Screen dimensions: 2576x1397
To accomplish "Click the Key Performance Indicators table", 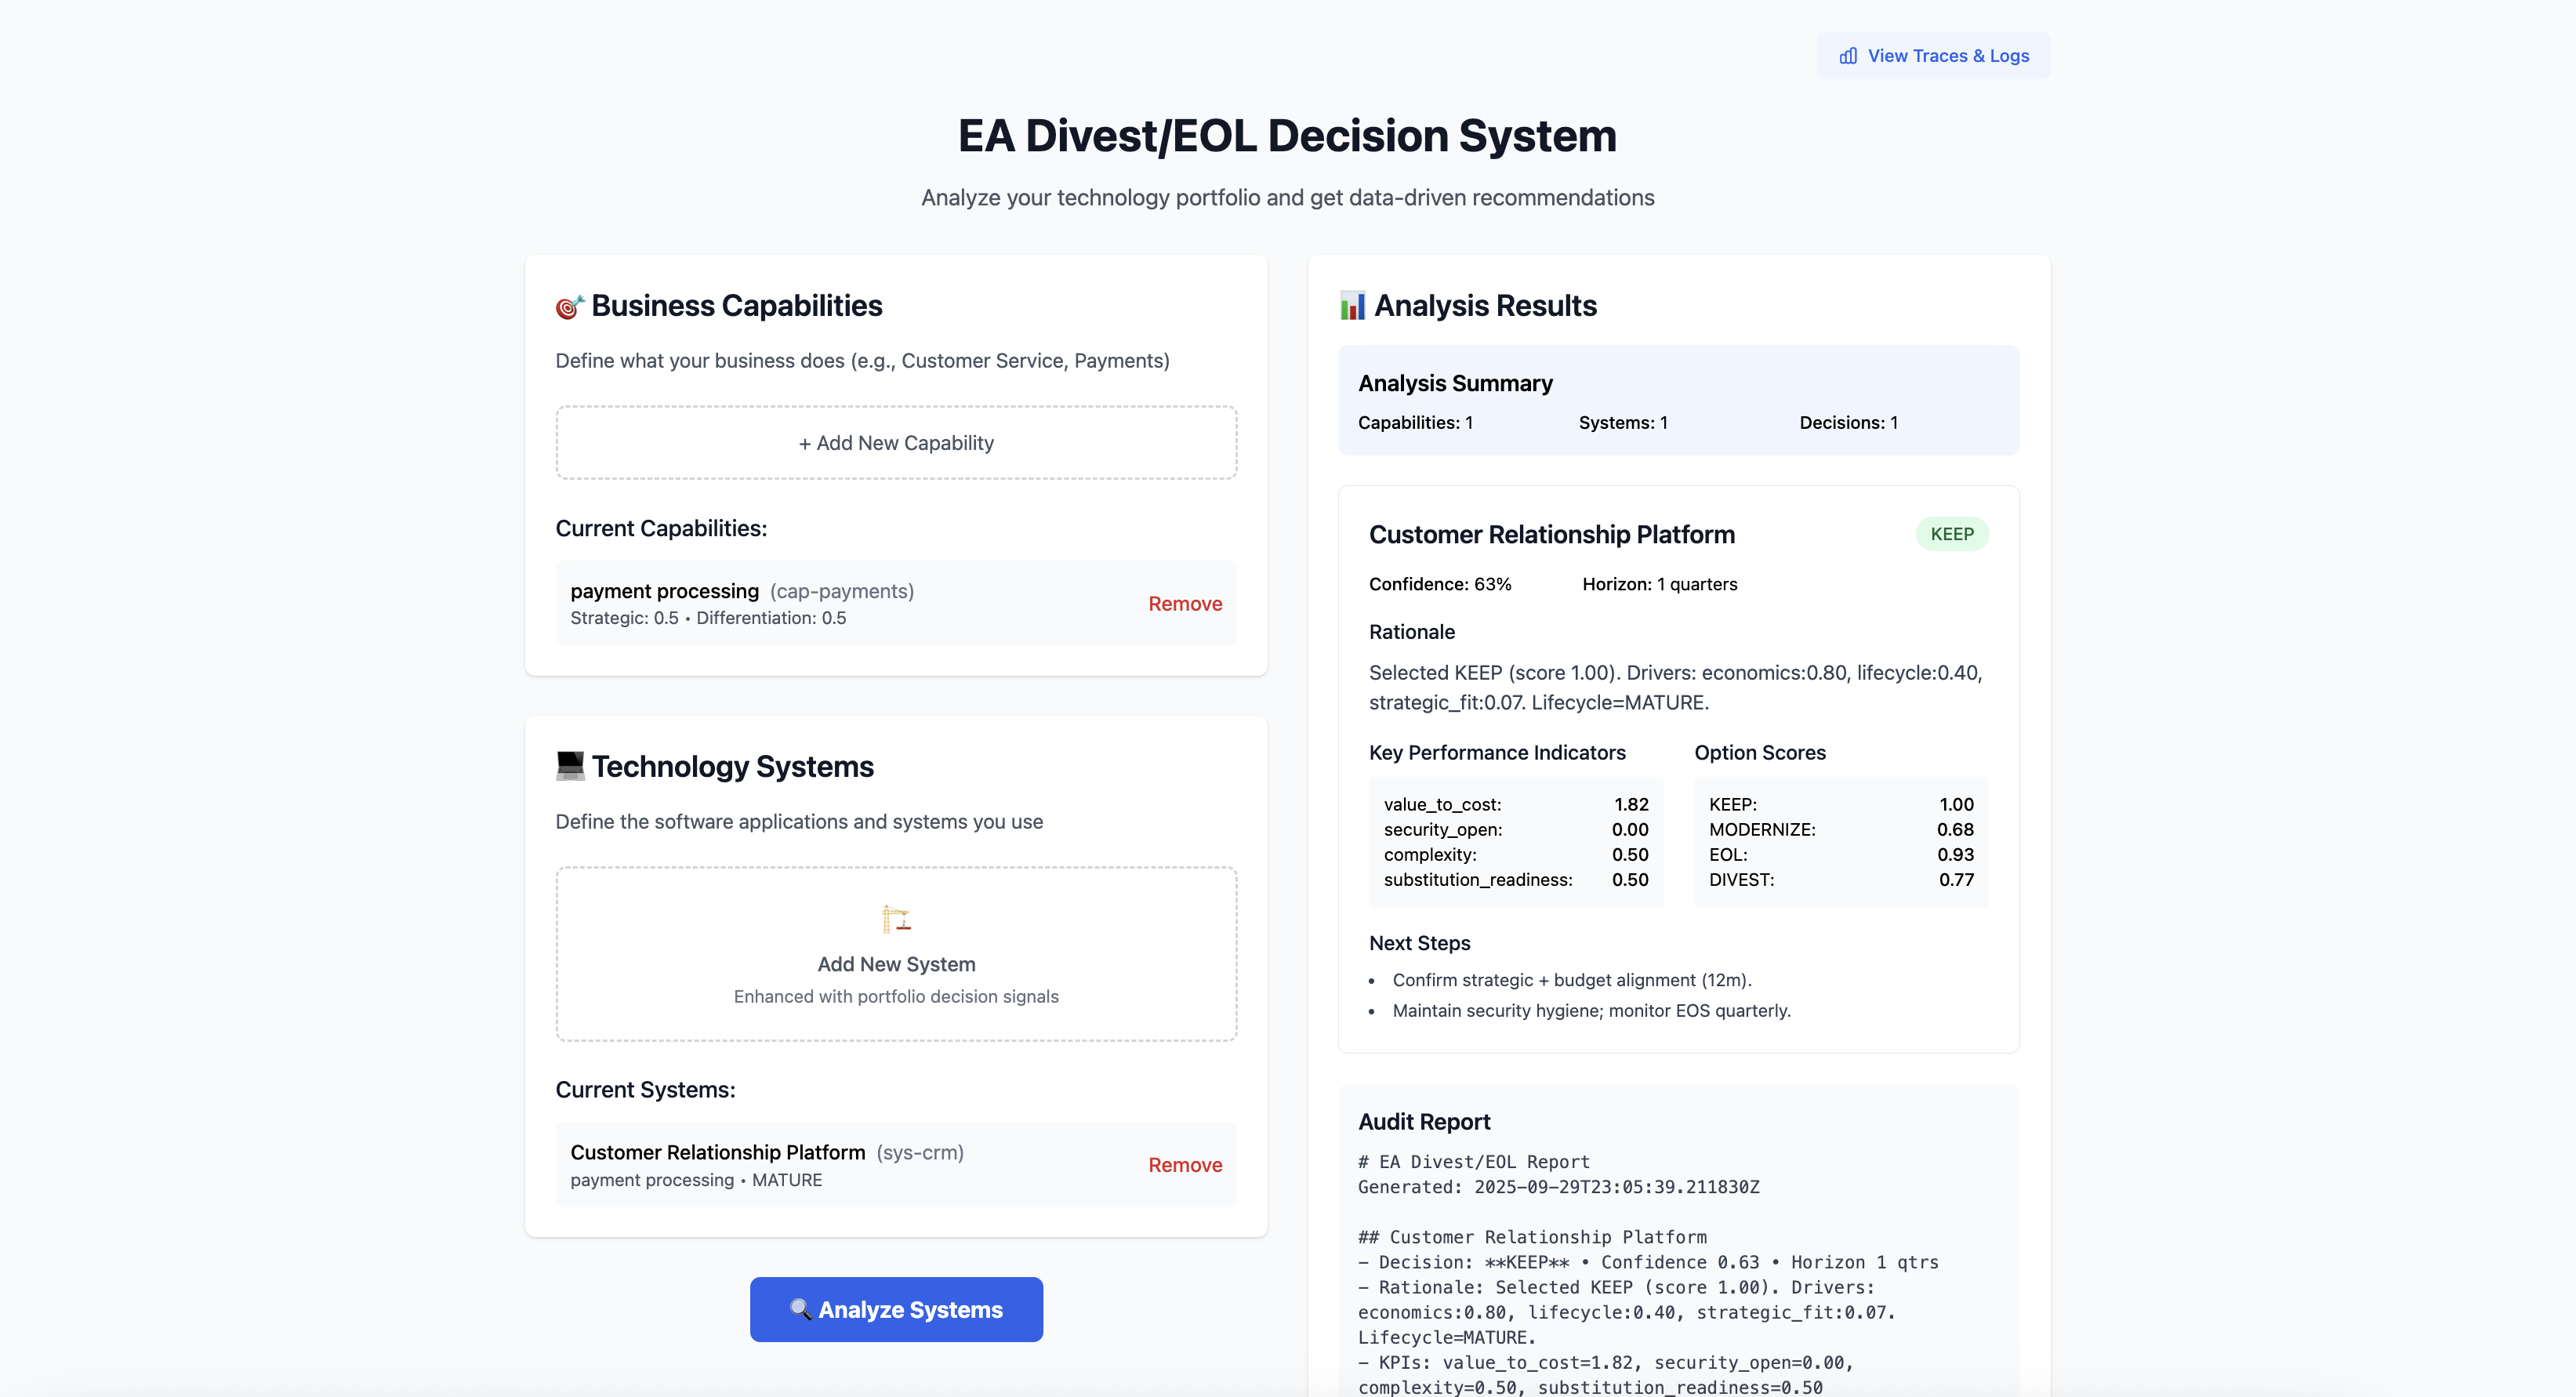I will coord(1515,842).
